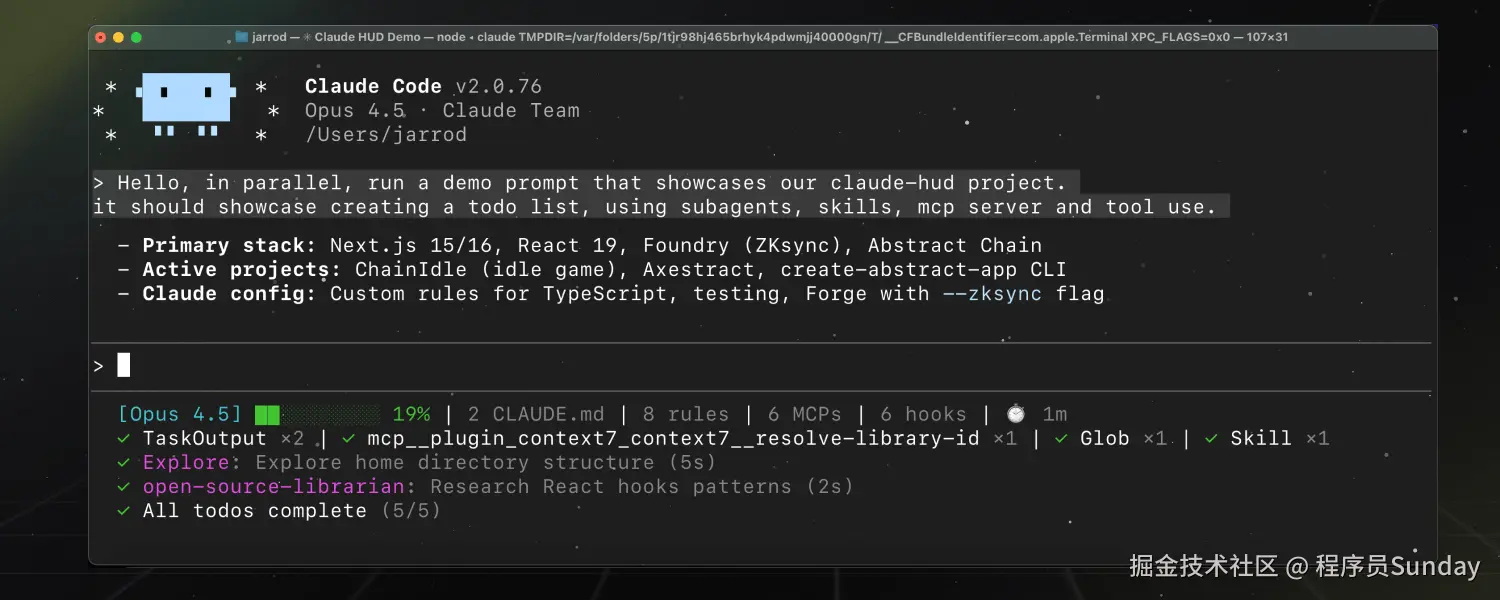Screen dimensions: 1500x600
Task: Click "All todos complete (5/5)" line
Action: [x=292, y=510]
